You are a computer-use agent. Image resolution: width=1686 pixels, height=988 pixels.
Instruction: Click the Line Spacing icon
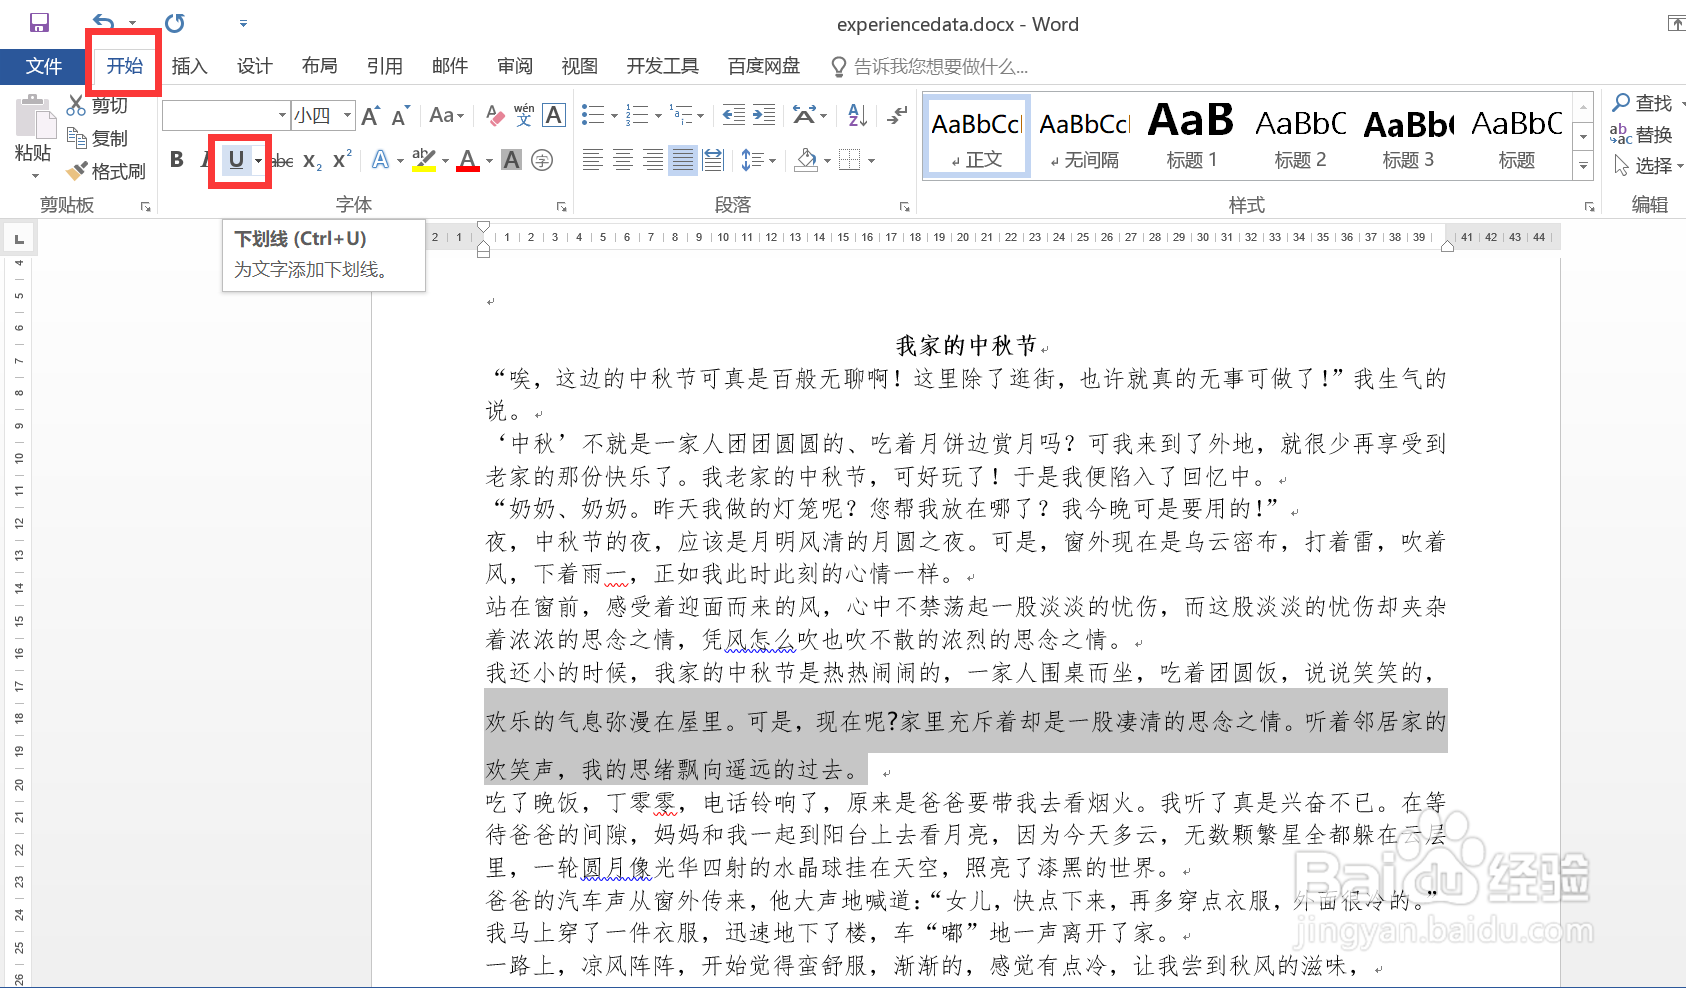752,160
